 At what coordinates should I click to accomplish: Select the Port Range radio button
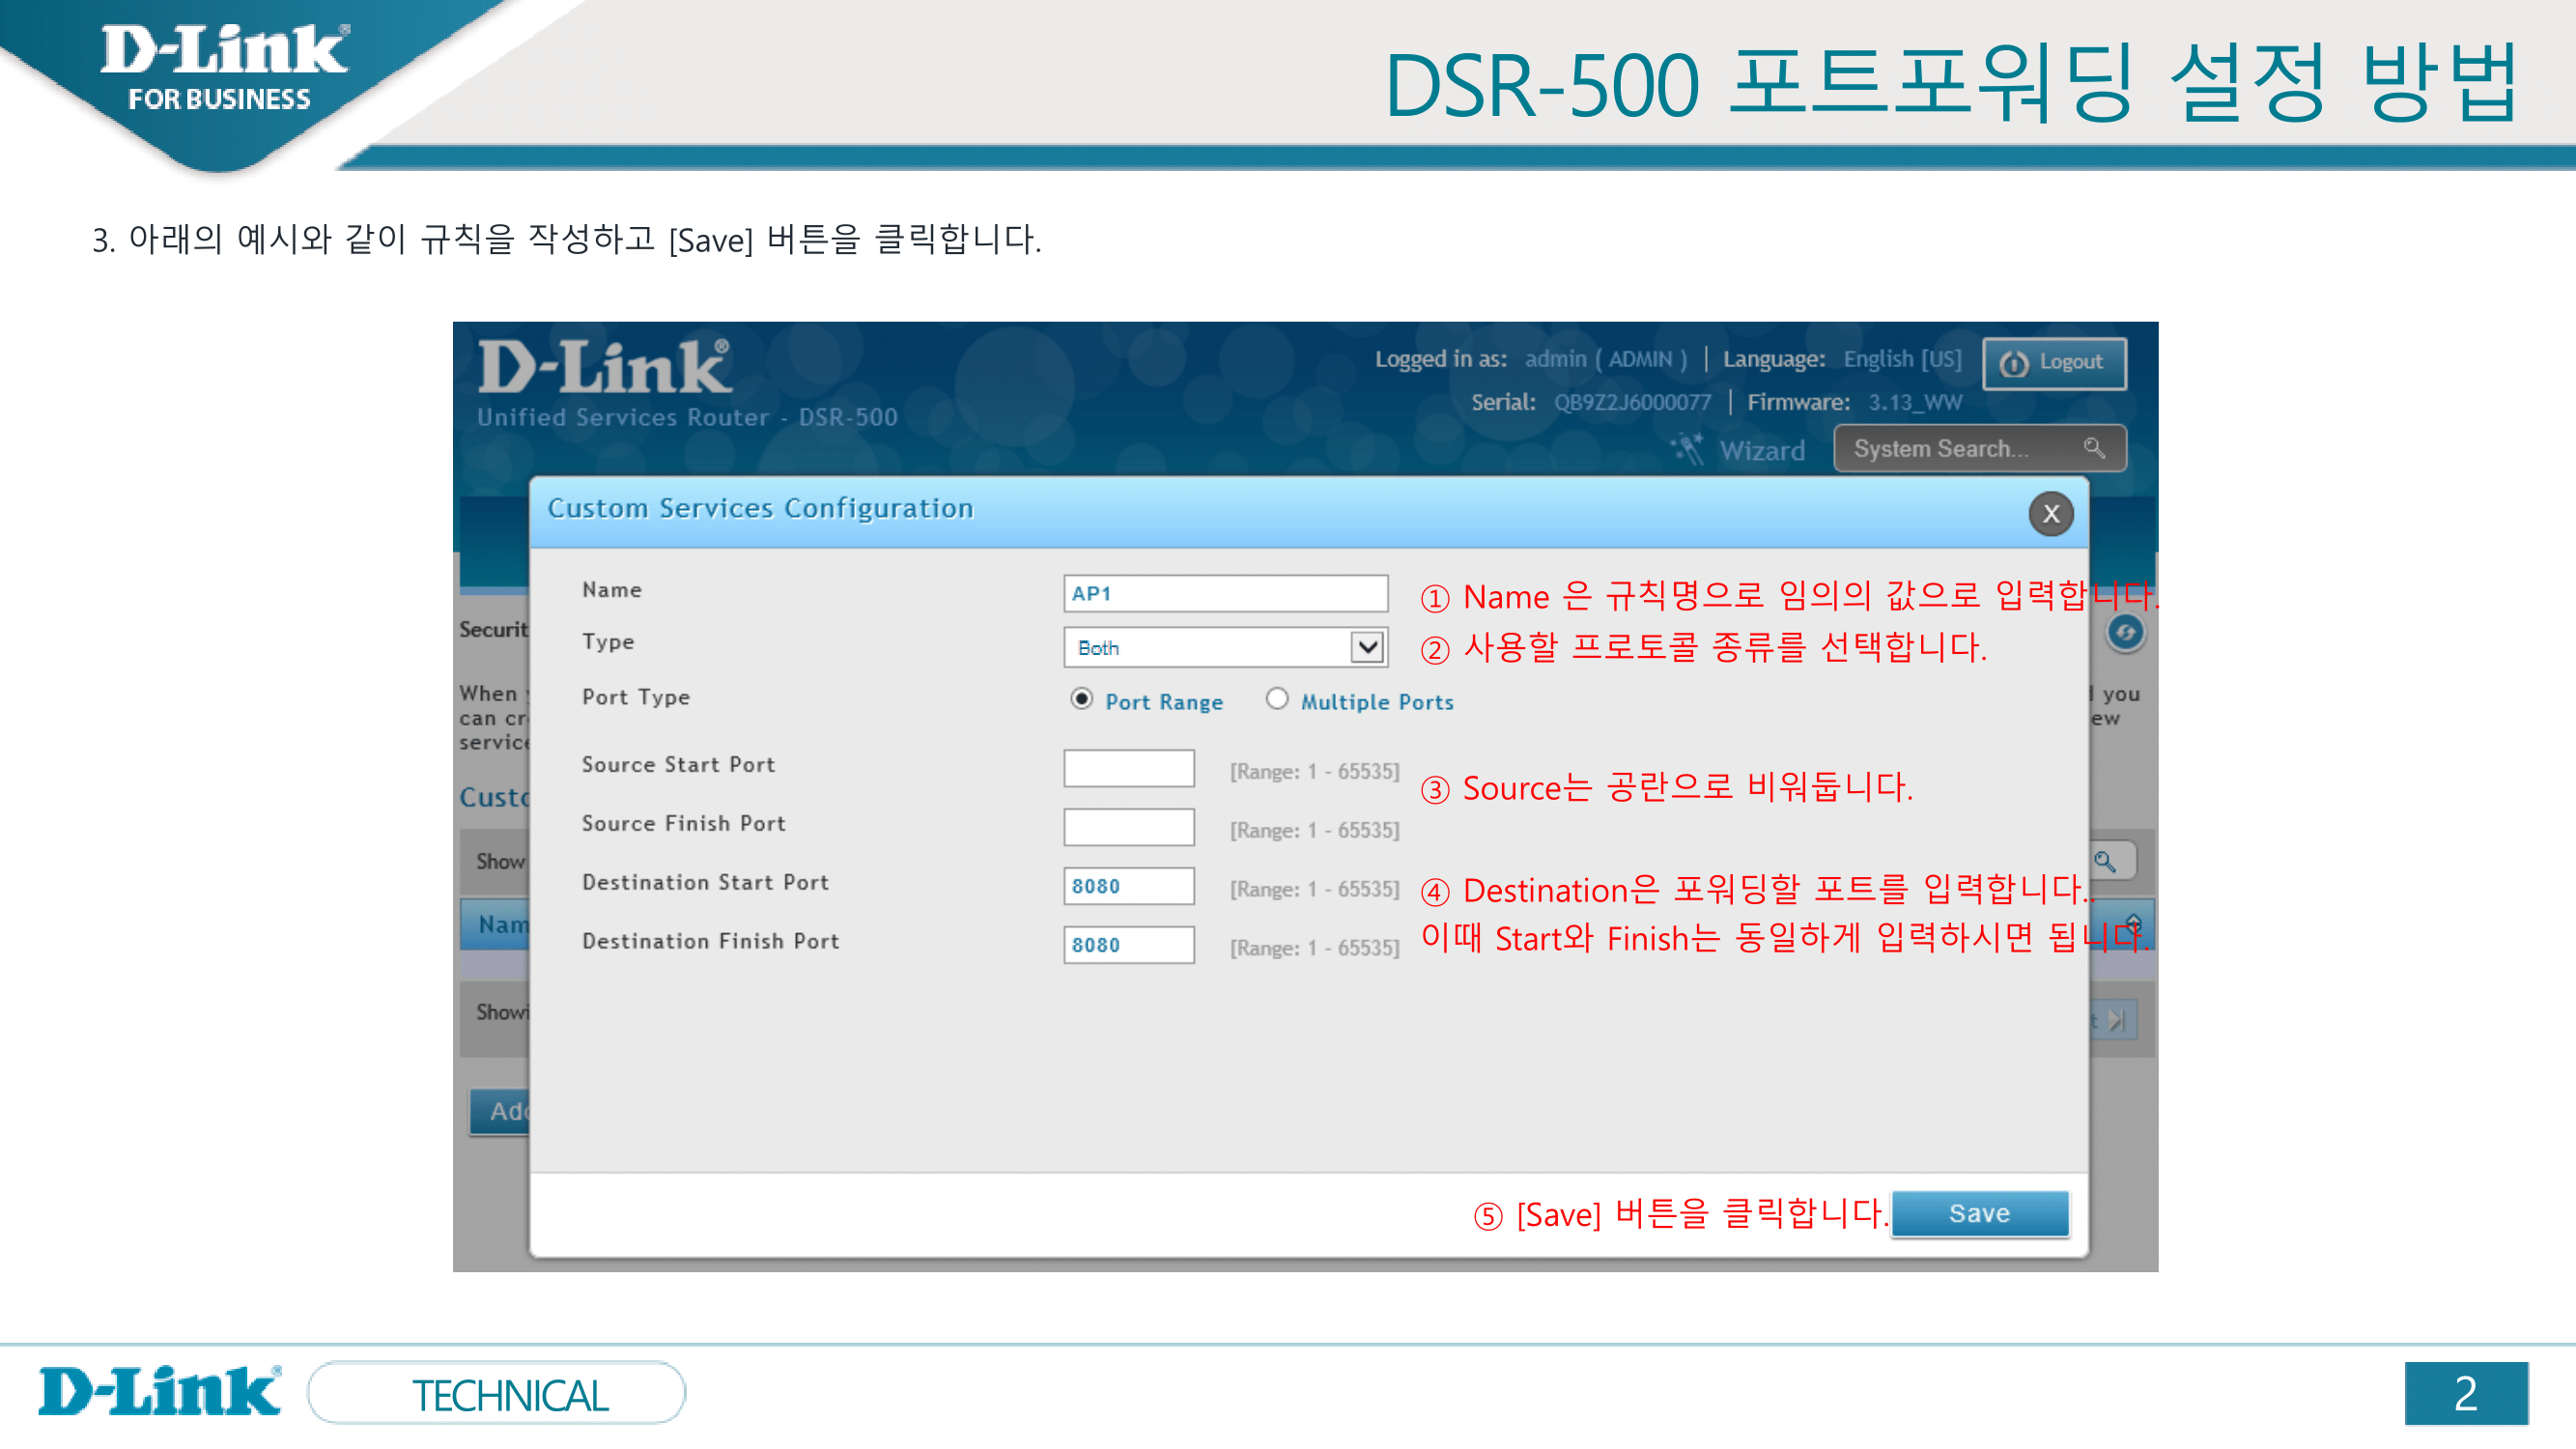[1081, 699]
